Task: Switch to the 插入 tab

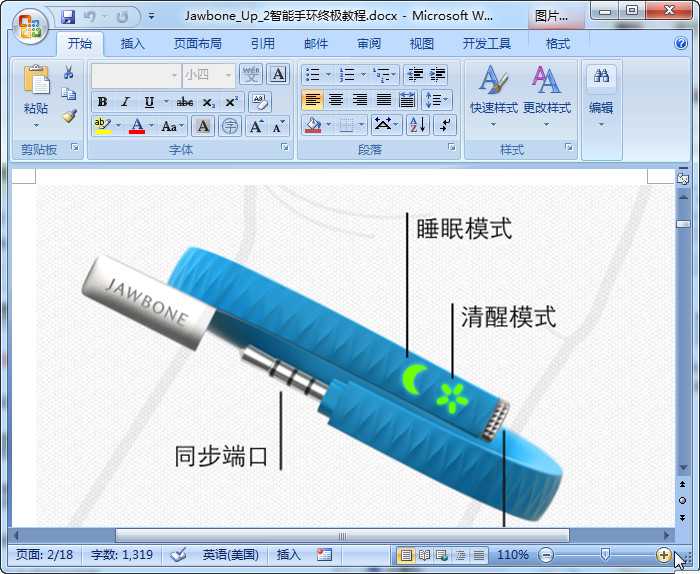Action: (x=133, y=44)
